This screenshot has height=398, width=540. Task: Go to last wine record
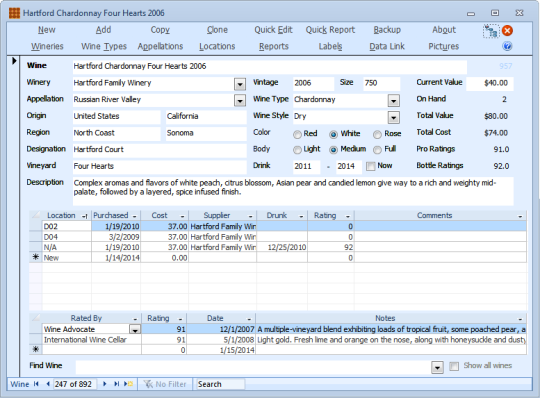point(116,384)
